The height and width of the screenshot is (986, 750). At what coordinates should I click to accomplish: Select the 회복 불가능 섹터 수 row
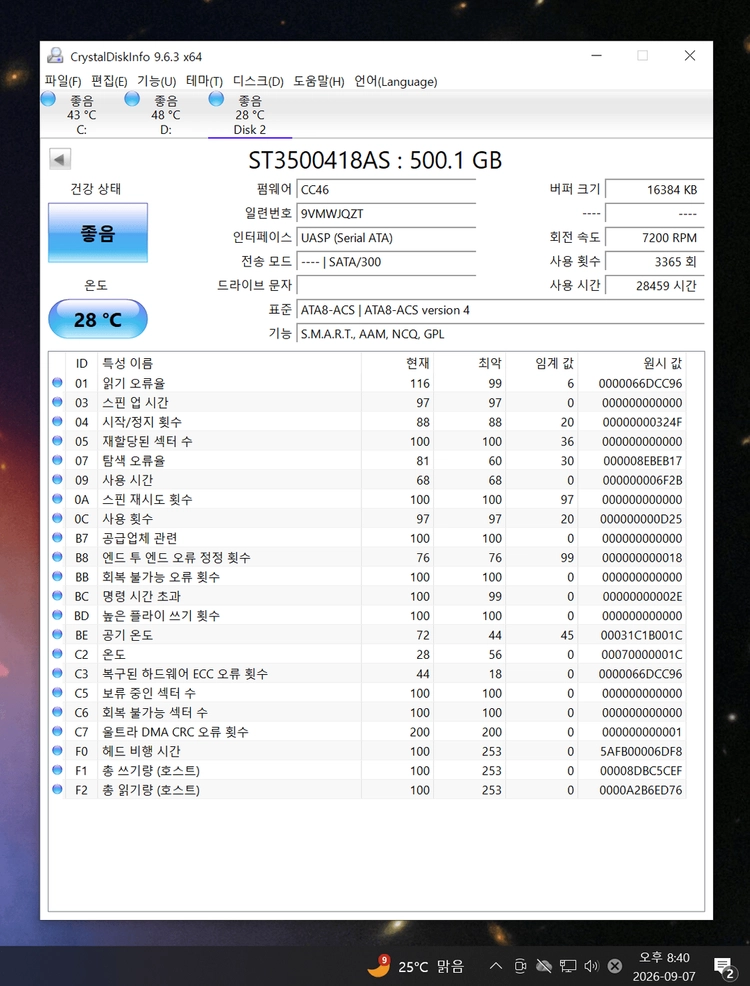click(x=368, y=712)
